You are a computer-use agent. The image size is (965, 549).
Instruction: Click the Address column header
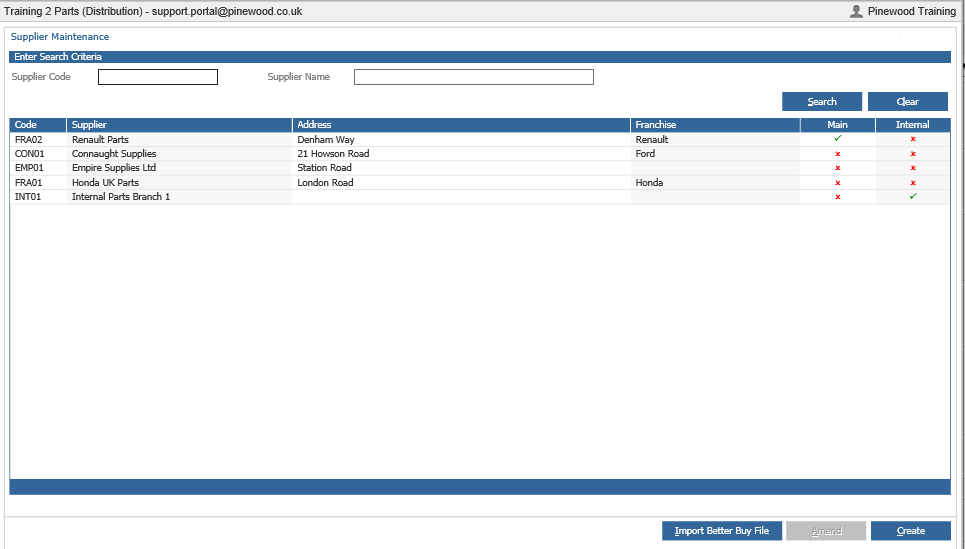461,125
